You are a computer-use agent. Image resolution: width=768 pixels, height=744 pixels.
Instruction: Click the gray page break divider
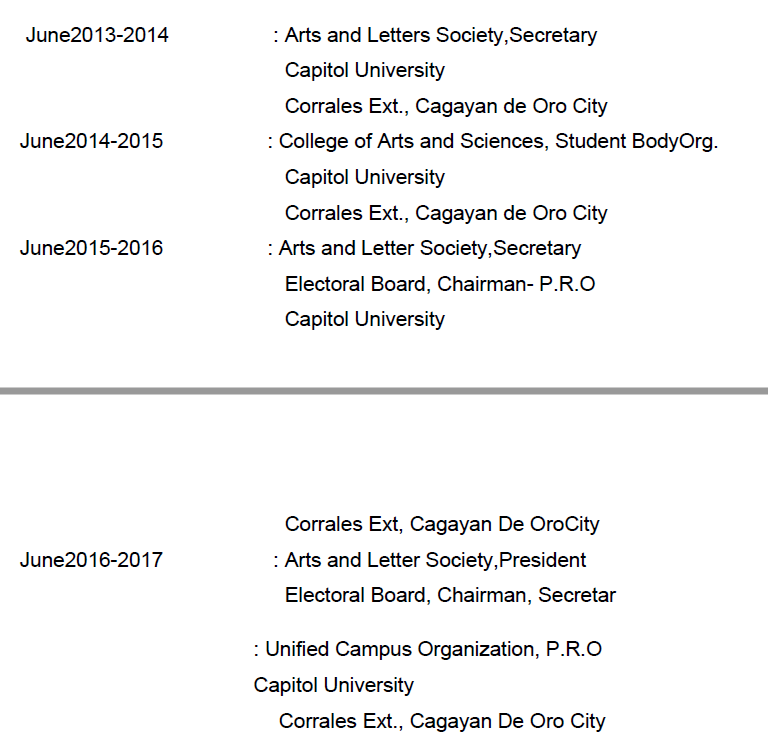pos(384,391)
